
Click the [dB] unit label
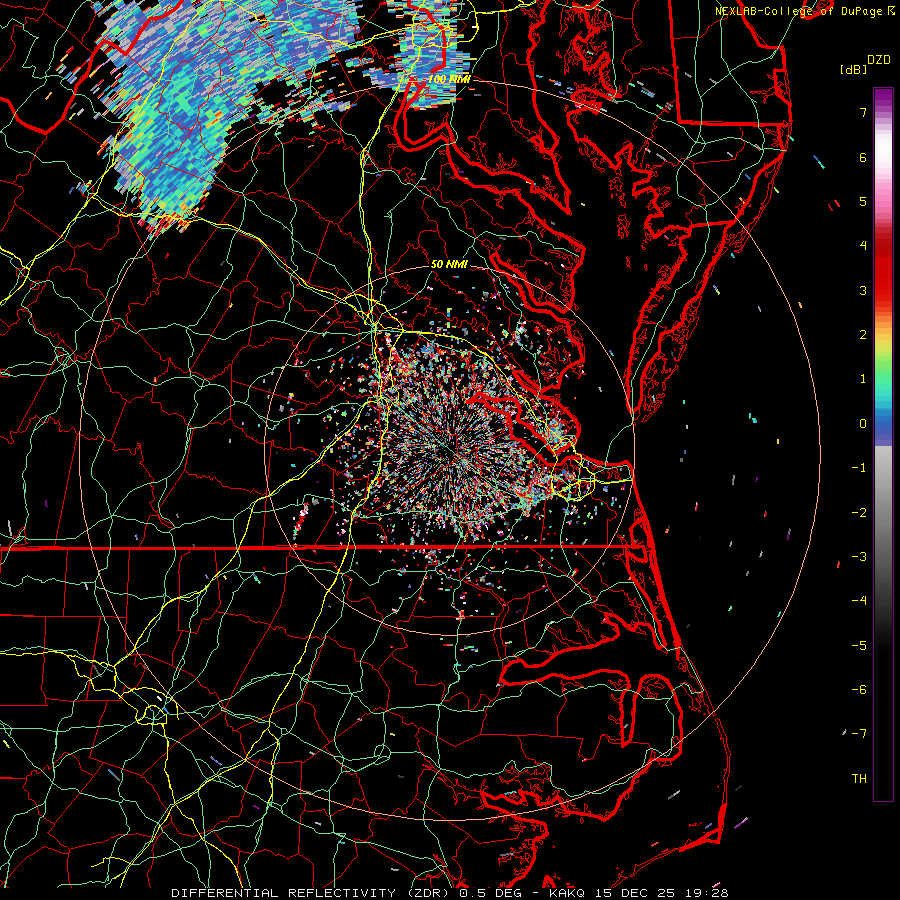click(x=853, y=69)
